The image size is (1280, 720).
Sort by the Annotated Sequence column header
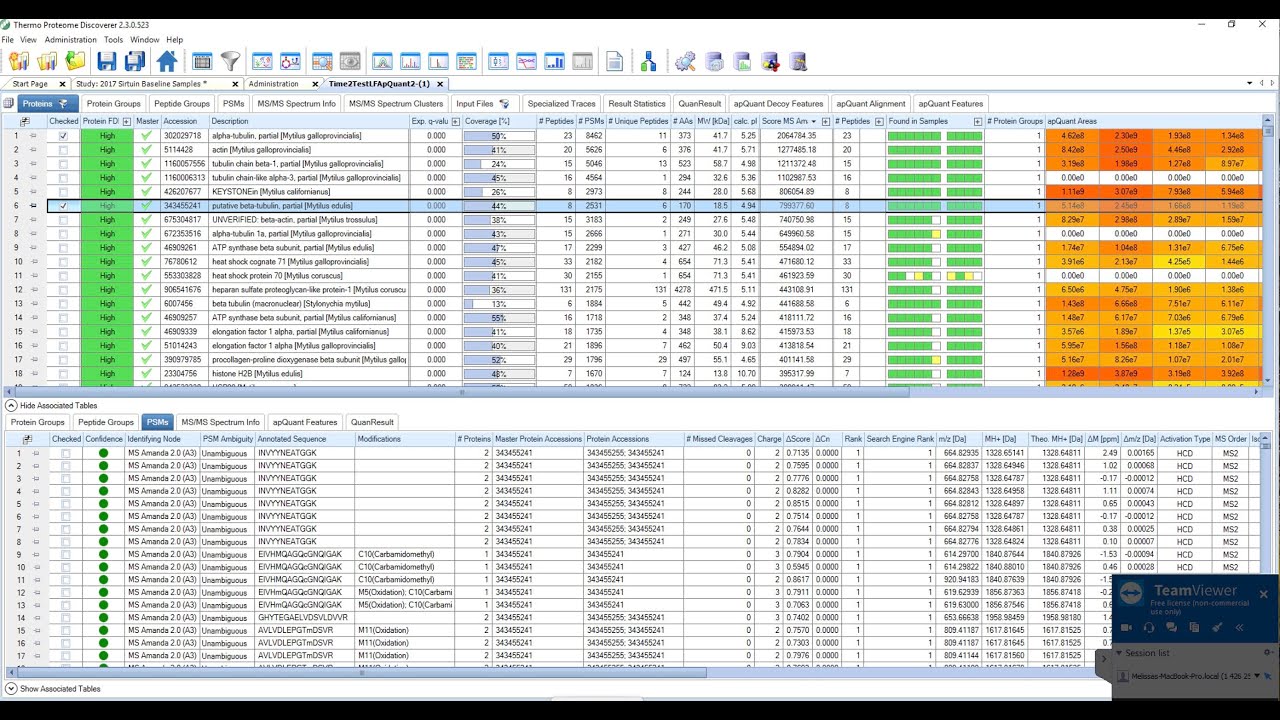(305, 439)
